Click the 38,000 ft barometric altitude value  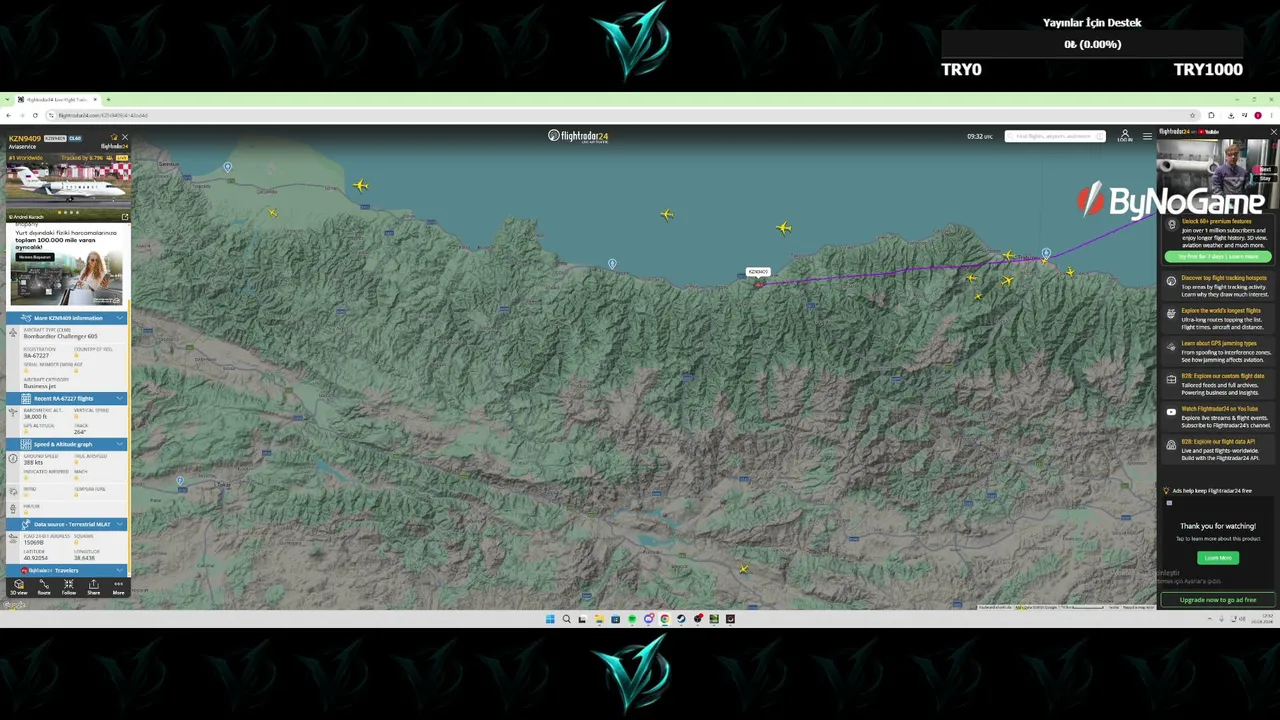point(35,417)
